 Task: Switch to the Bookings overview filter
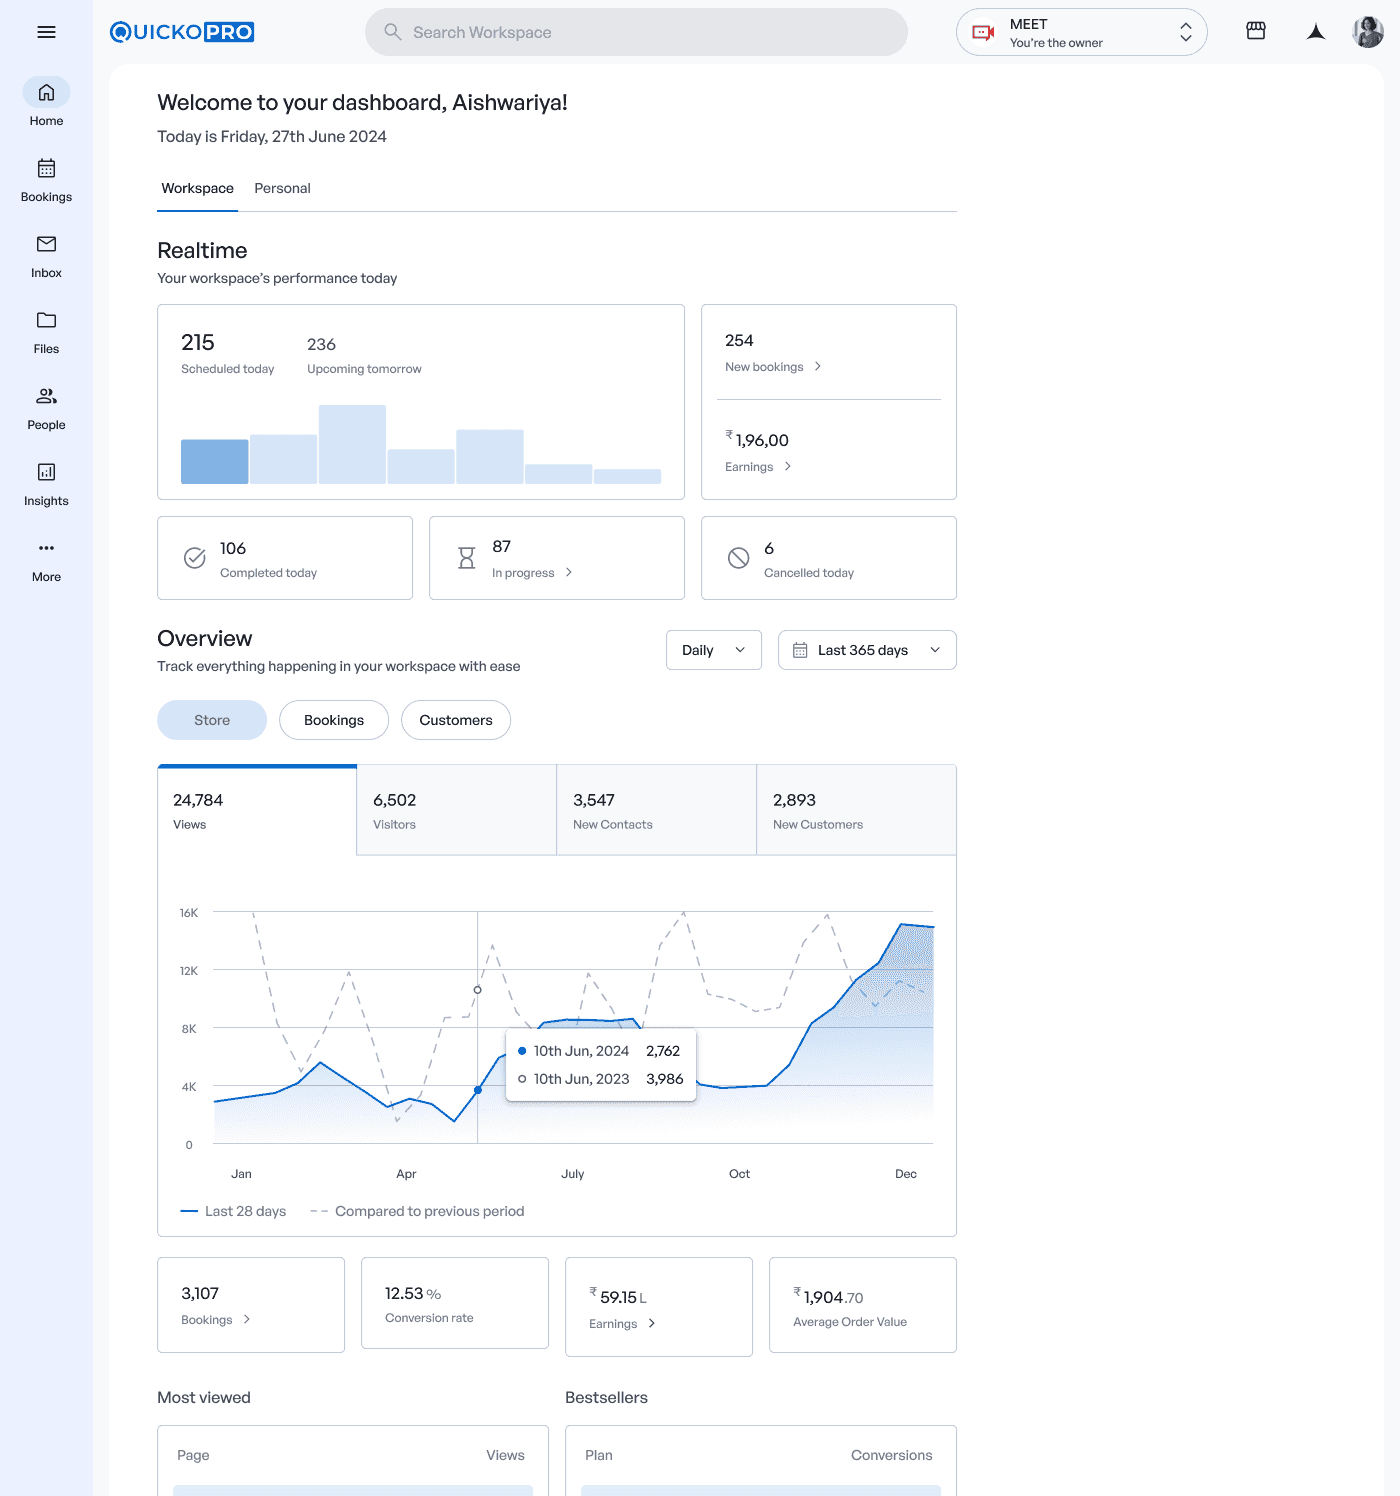pos(333,720)
